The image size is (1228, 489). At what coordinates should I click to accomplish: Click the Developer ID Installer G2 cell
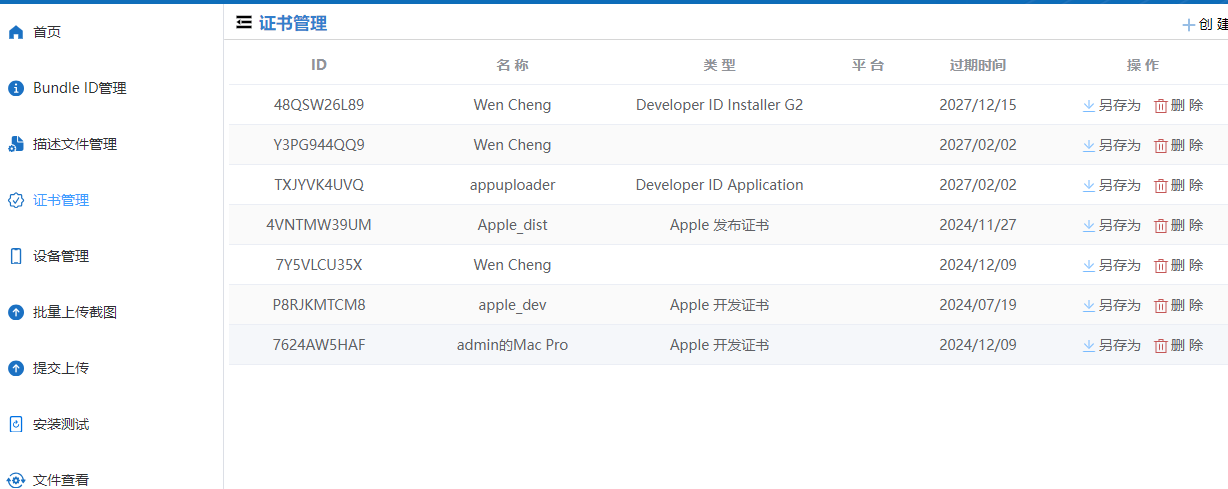pos(720,105)
